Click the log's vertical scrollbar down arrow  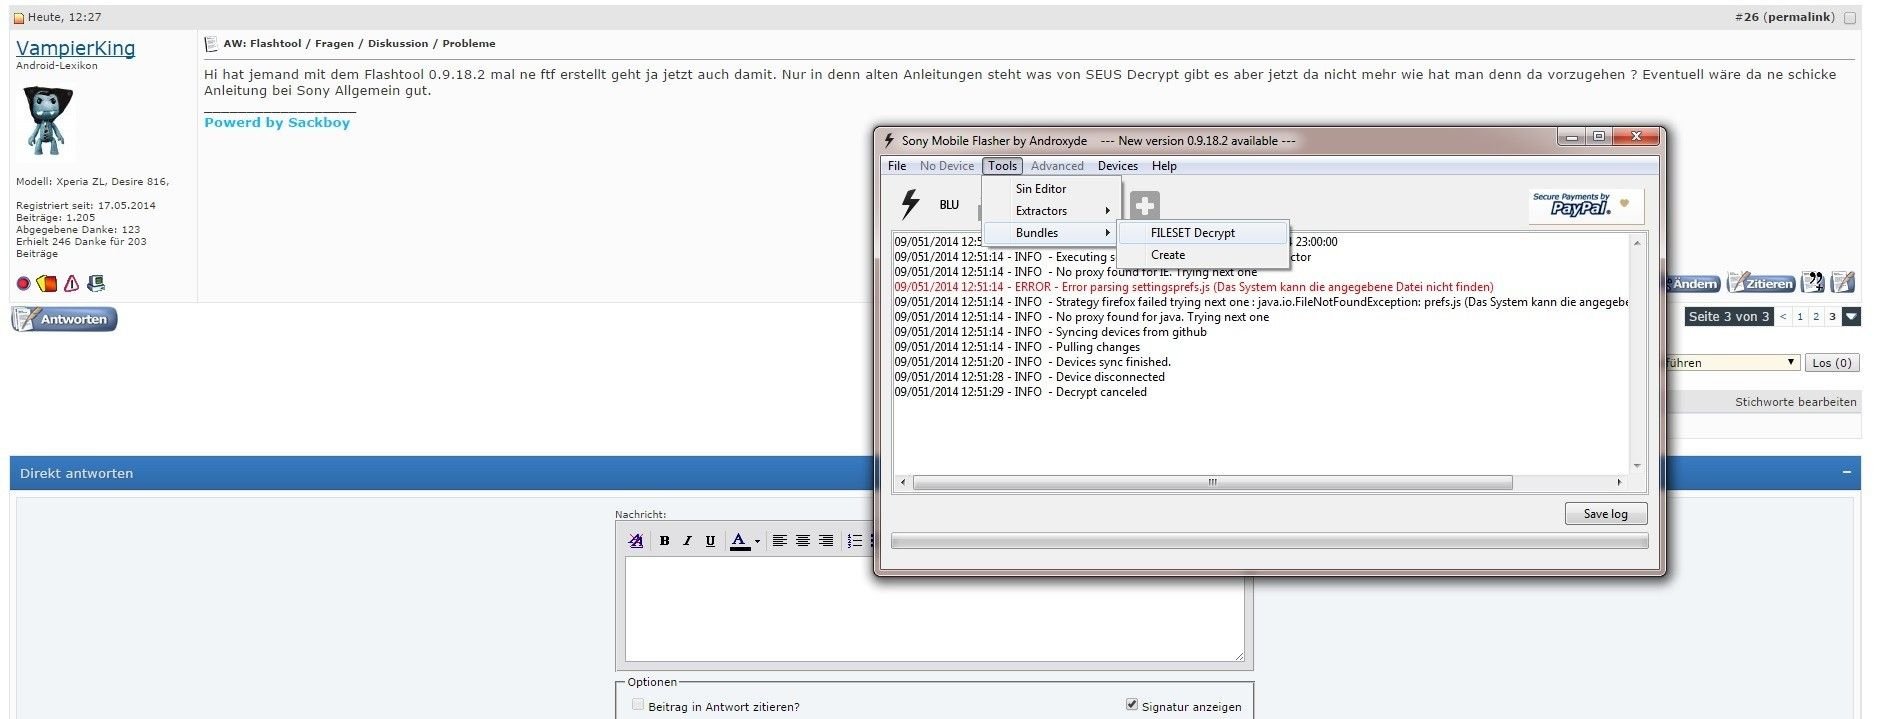tap(1637, 465)
